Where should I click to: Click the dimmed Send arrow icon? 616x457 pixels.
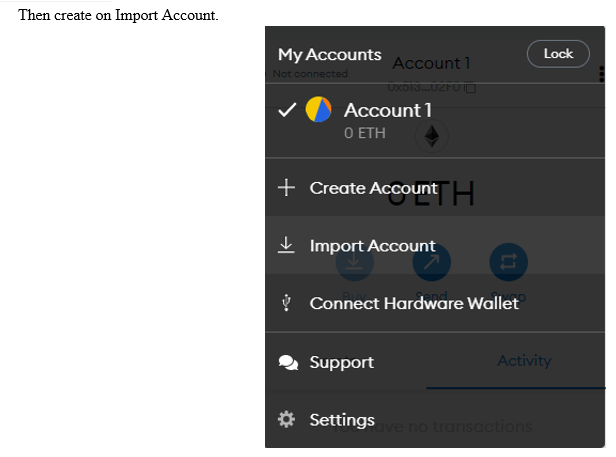pyautogui.click(x=431, y=262)
